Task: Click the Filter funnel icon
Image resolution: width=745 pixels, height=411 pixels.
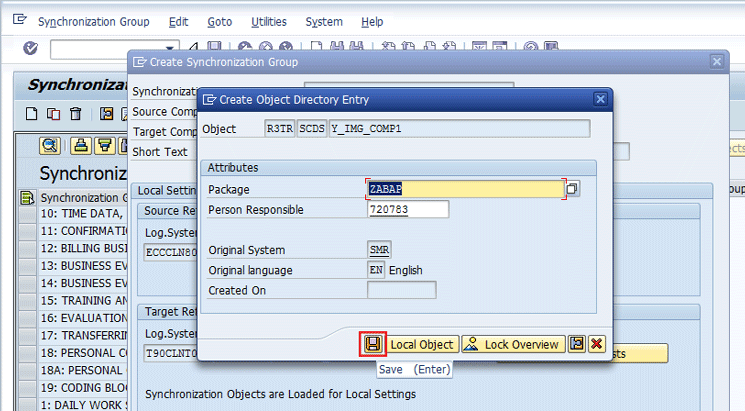Action: click(x=103, y=146)
